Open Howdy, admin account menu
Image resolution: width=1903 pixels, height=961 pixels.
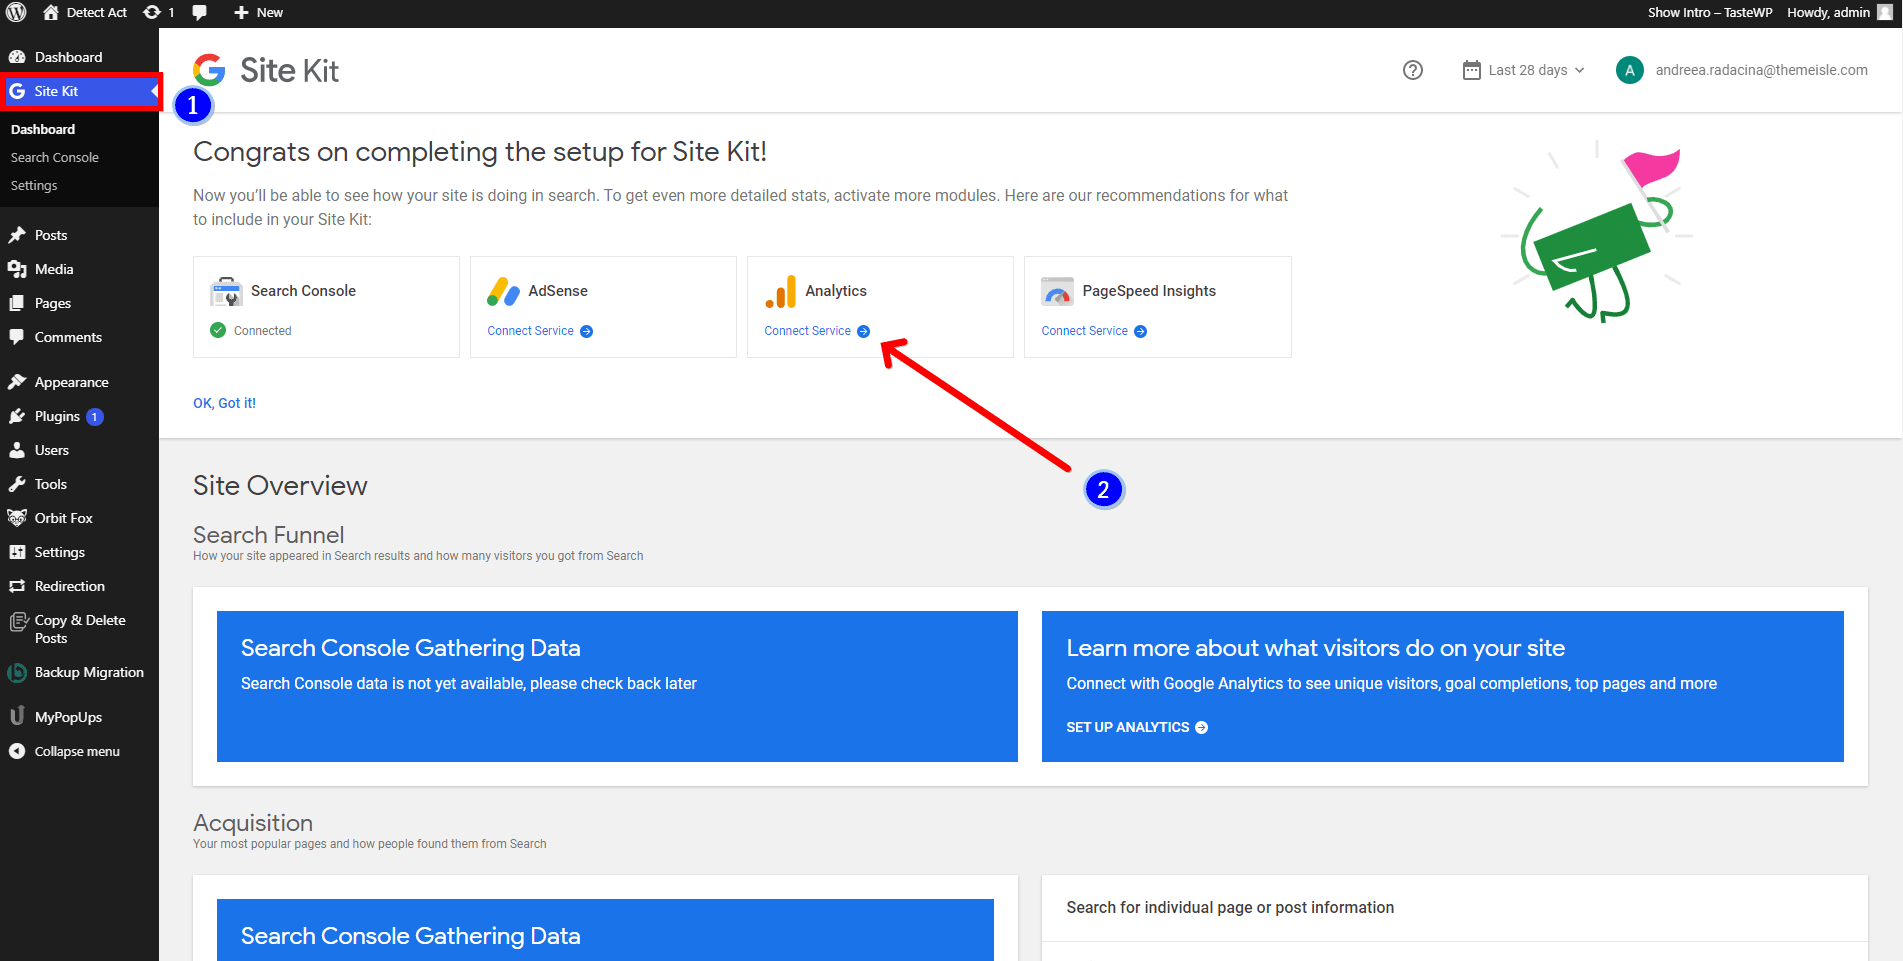click(x=1838, y=13)
